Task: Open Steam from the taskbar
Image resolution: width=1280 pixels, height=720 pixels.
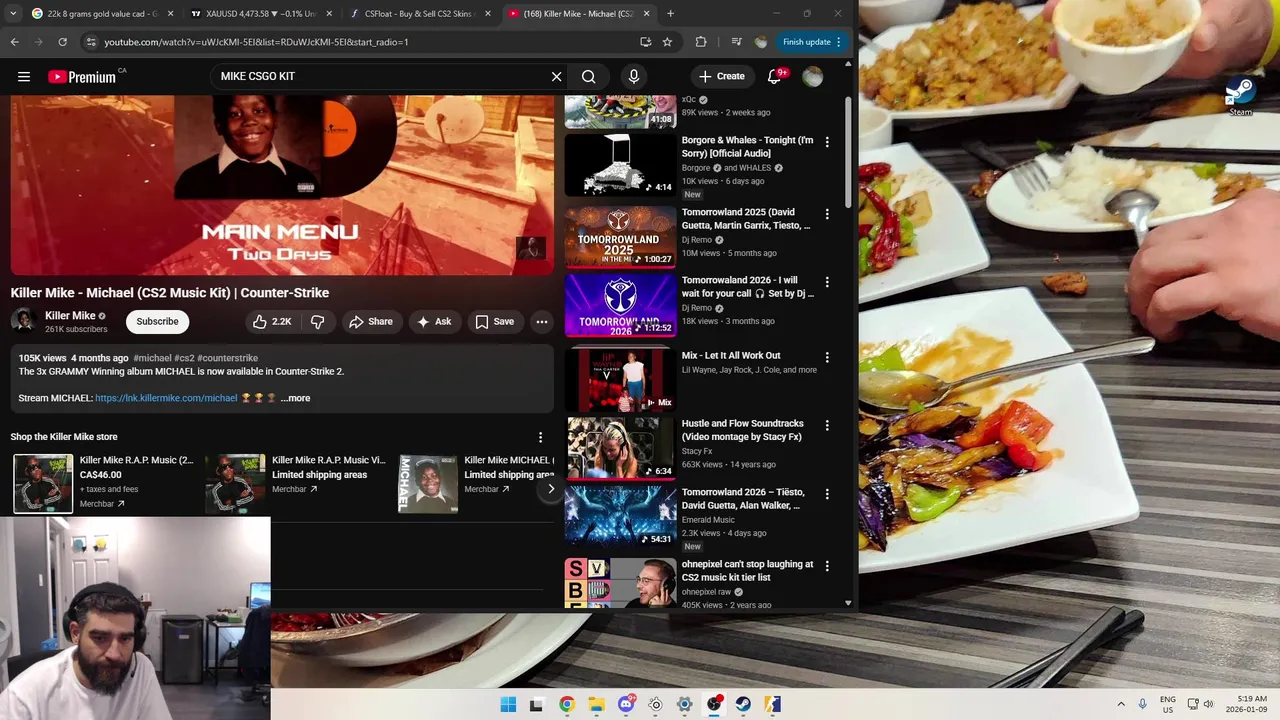Action: coord(743,704)
